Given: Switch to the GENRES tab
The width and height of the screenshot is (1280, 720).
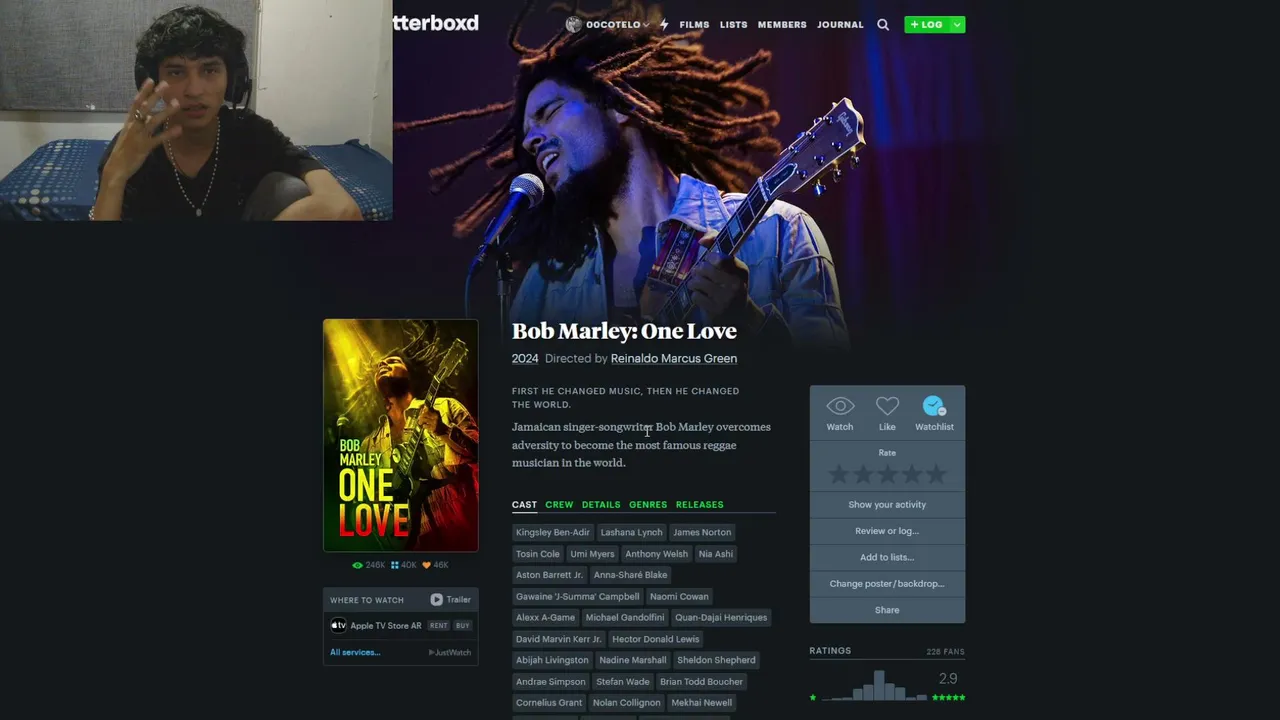Looking at the screenshot, I should coord(648,505).
